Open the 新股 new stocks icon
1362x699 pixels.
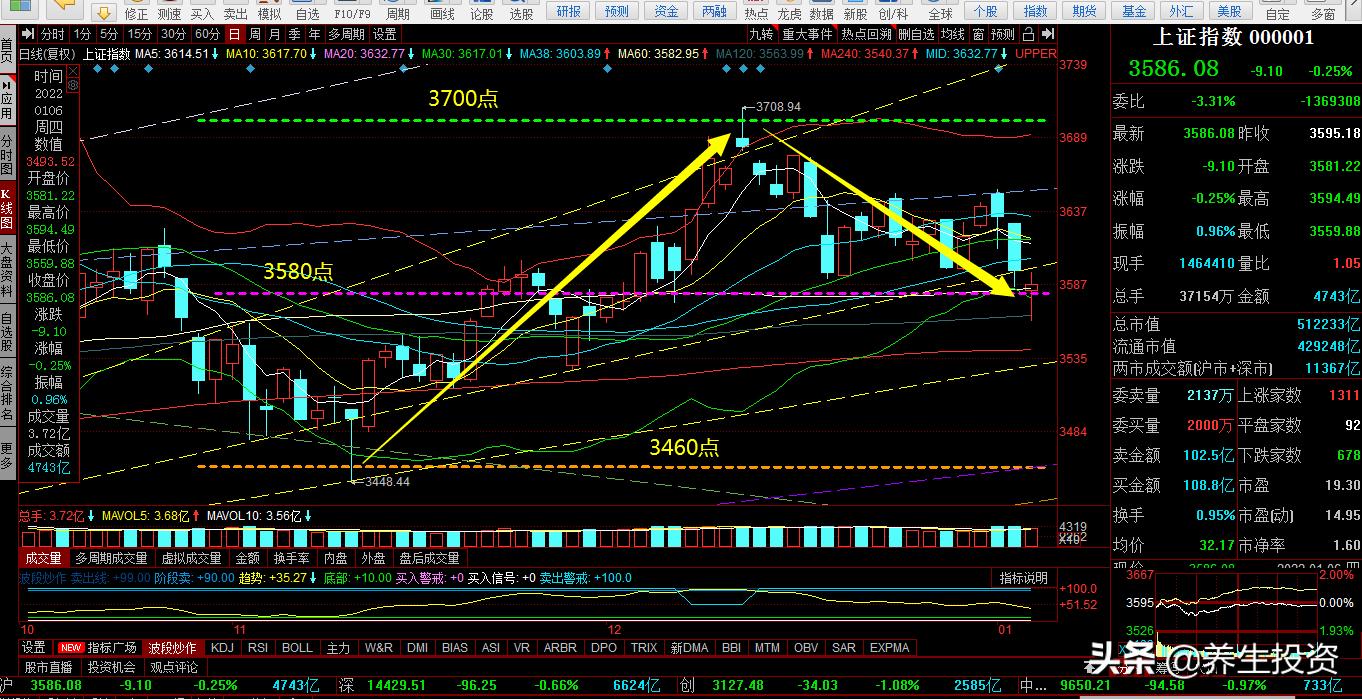[x=855, y=13]
